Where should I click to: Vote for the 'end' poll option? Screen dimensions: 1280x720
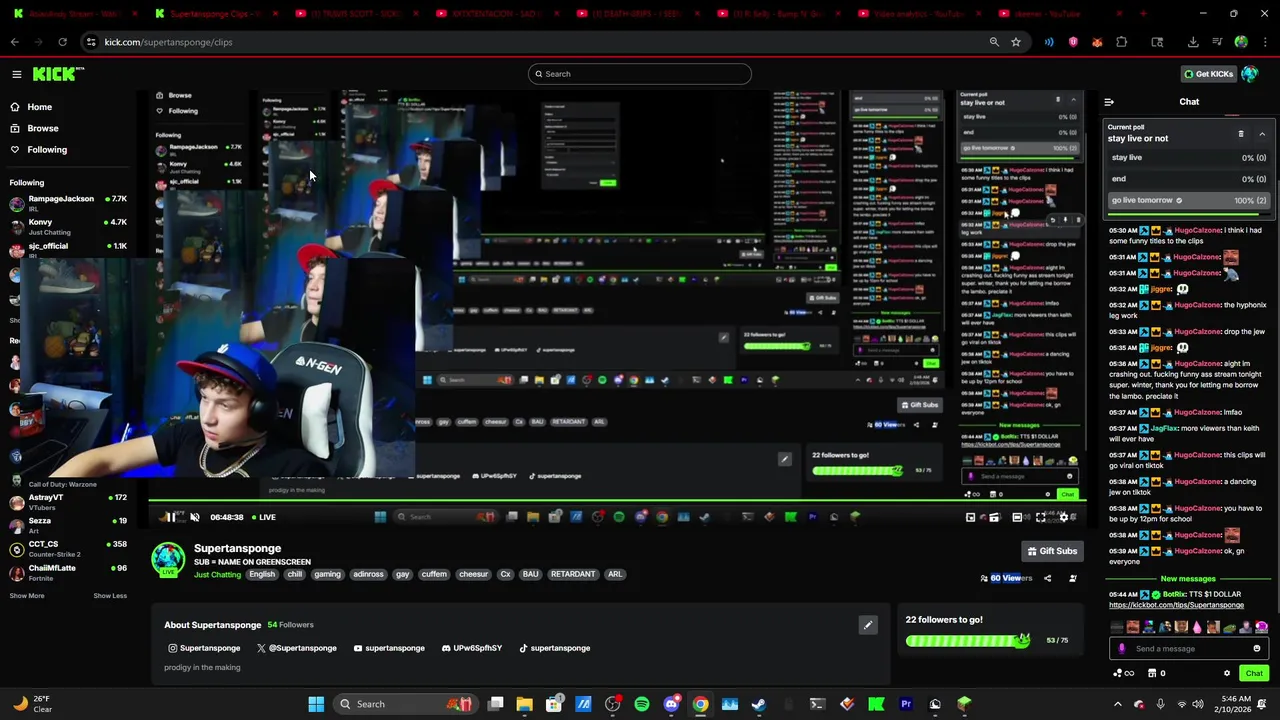click(x=1189, y=179)
